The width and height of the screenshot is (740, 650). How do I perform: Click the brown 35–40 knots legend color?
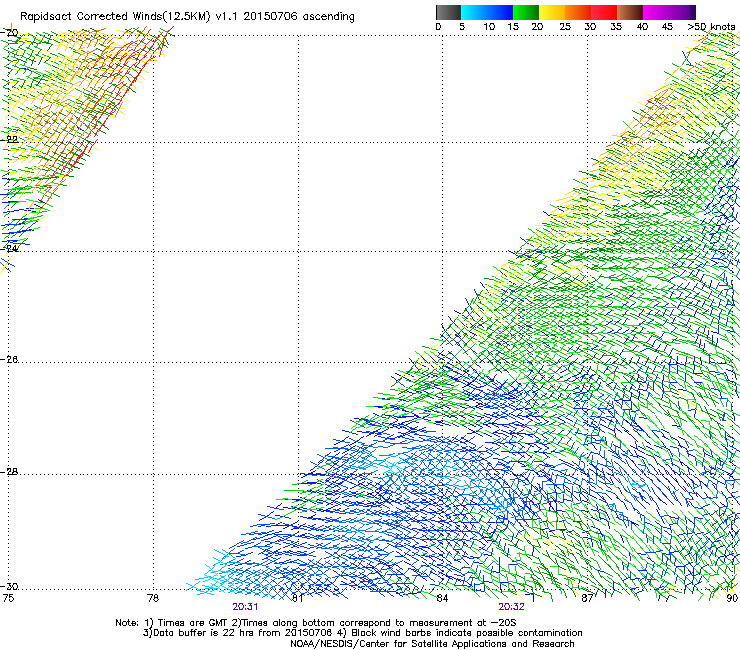click(x=630, y=12)
